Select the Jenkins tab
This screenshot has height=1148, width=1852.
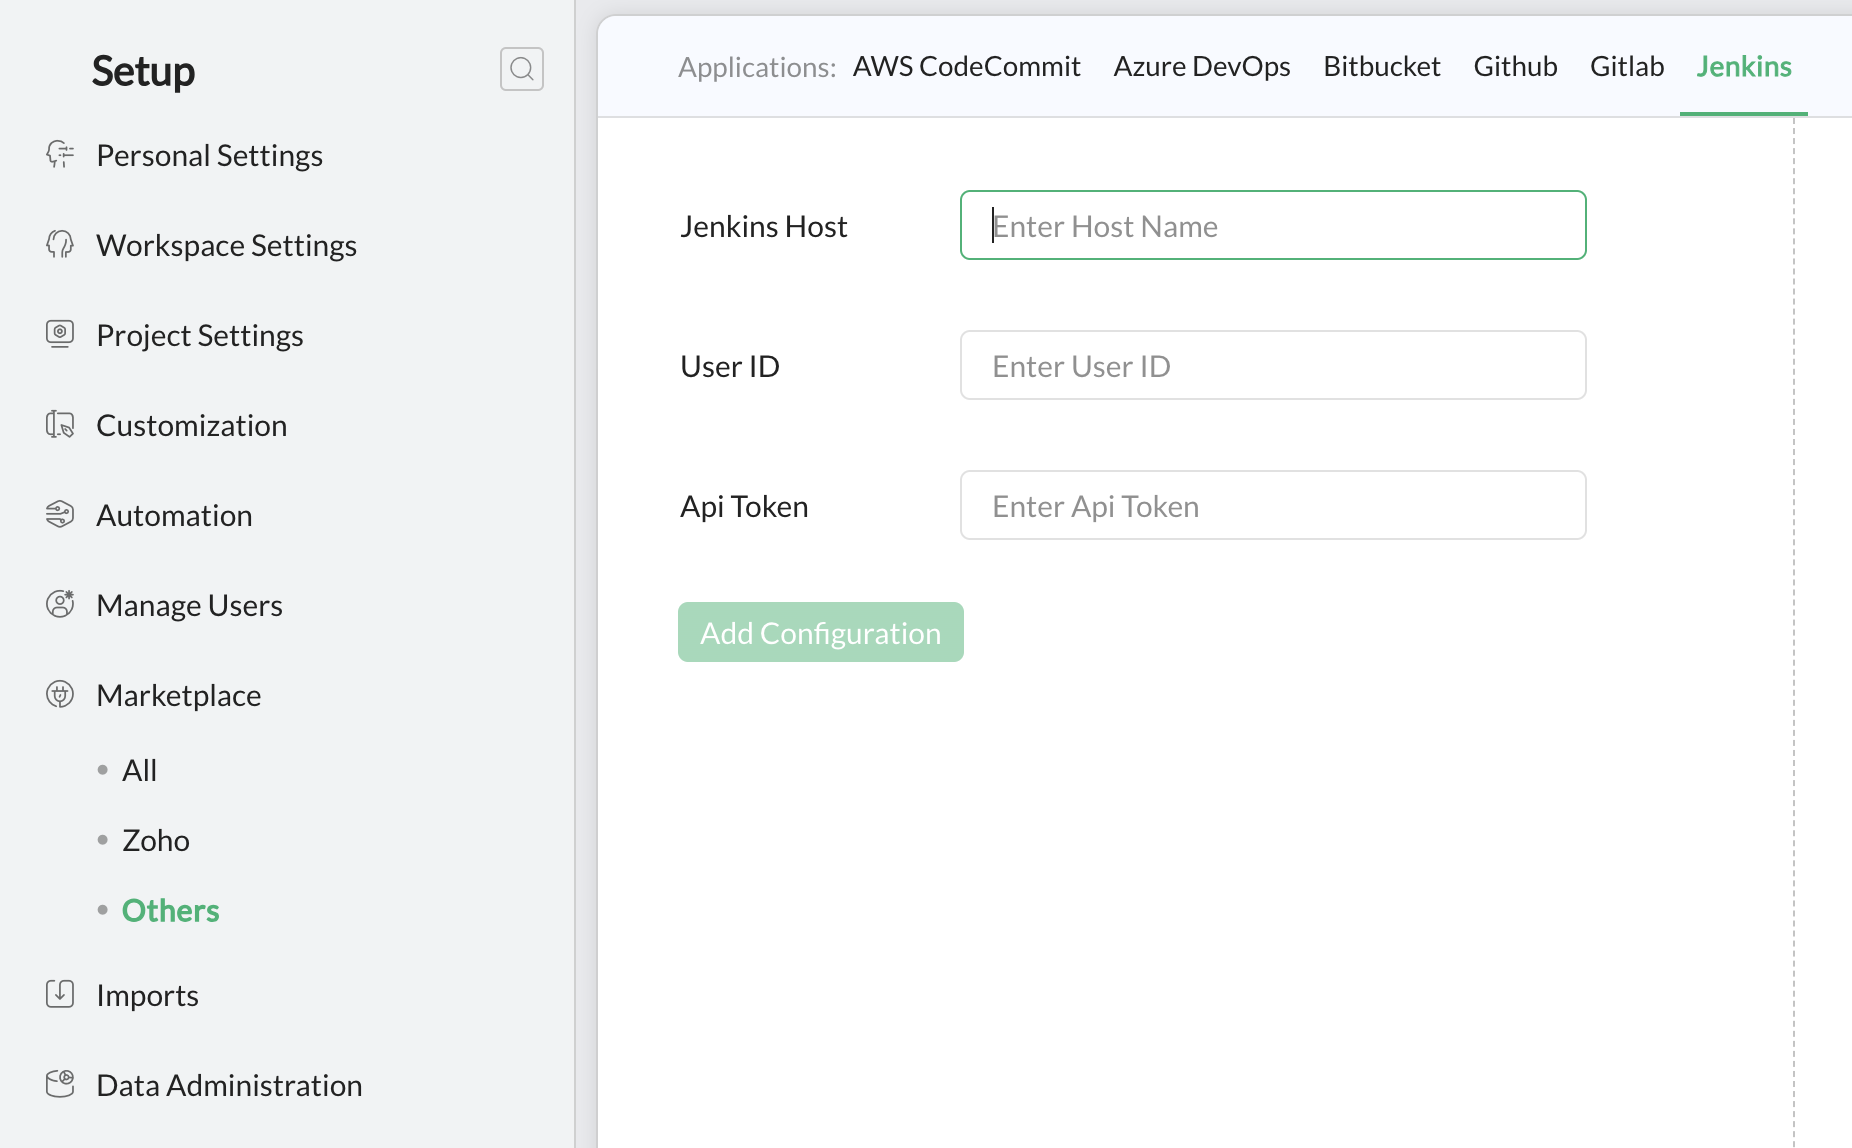[x=1743, y=66]
